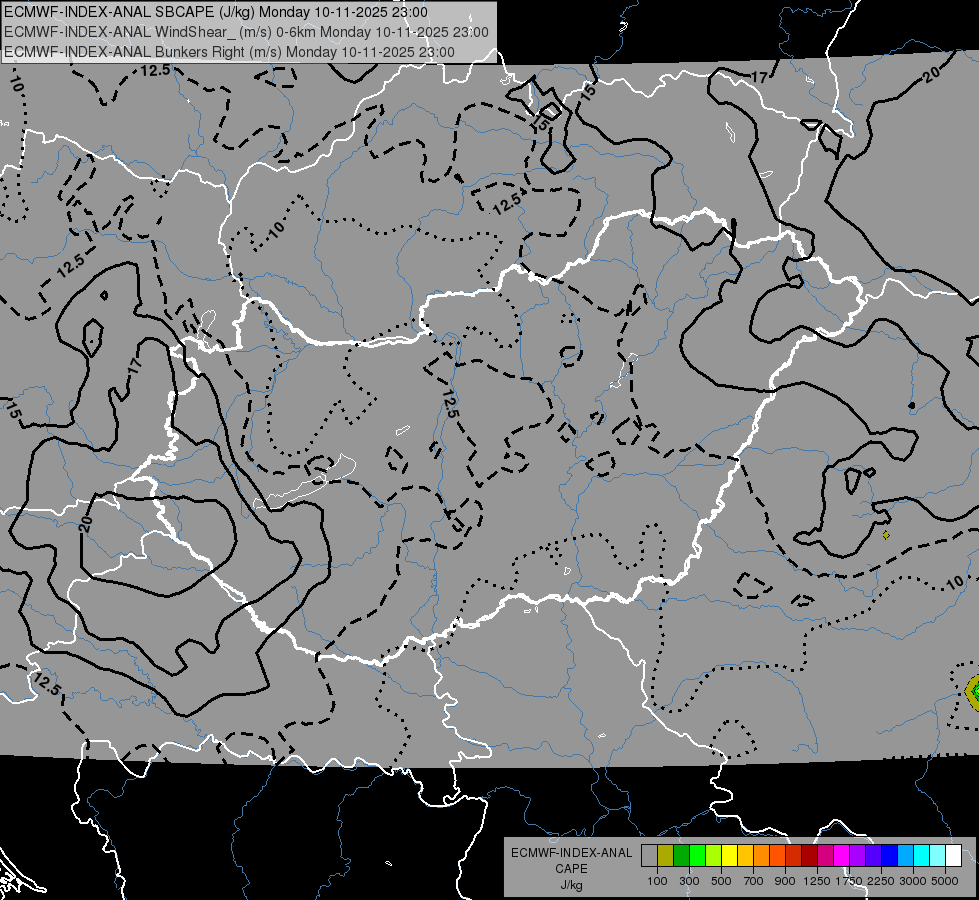The image size is (979, 900).
Task: Click the 100 value under the color scale
Action: 657,881
